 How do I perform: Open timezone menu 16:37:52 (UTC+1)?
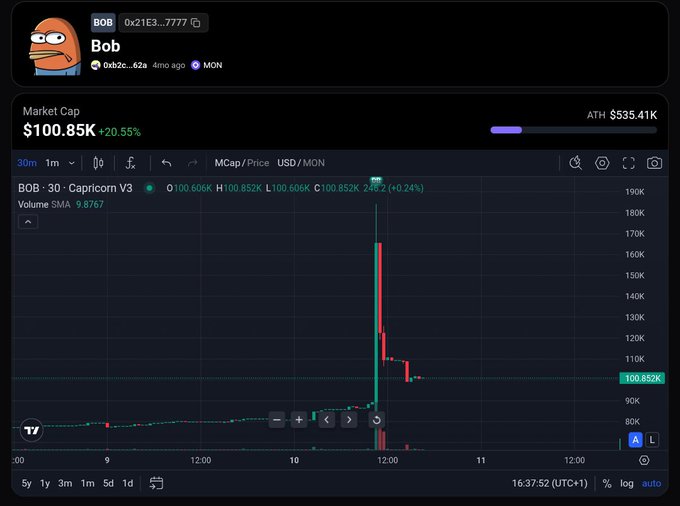[x=549, y=483]
